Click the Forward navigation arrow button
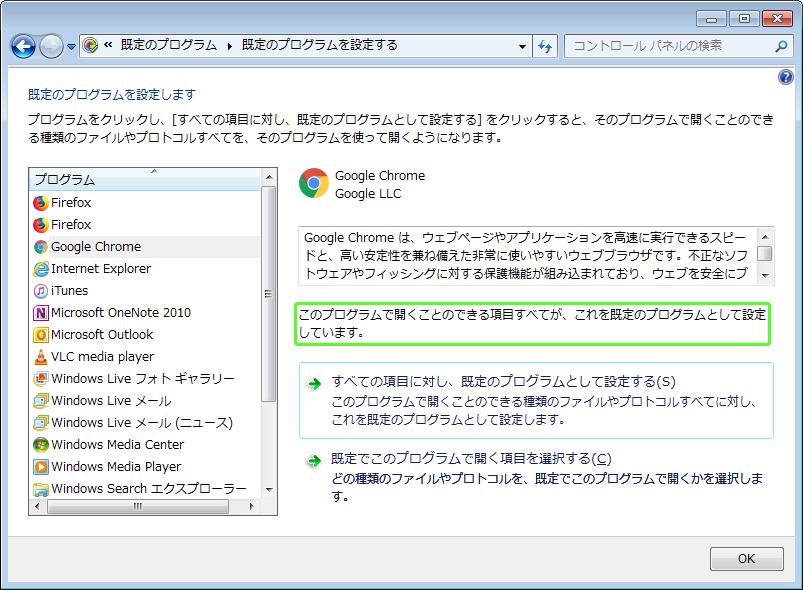This screenshot has height=590, width=803. point(51,47)
